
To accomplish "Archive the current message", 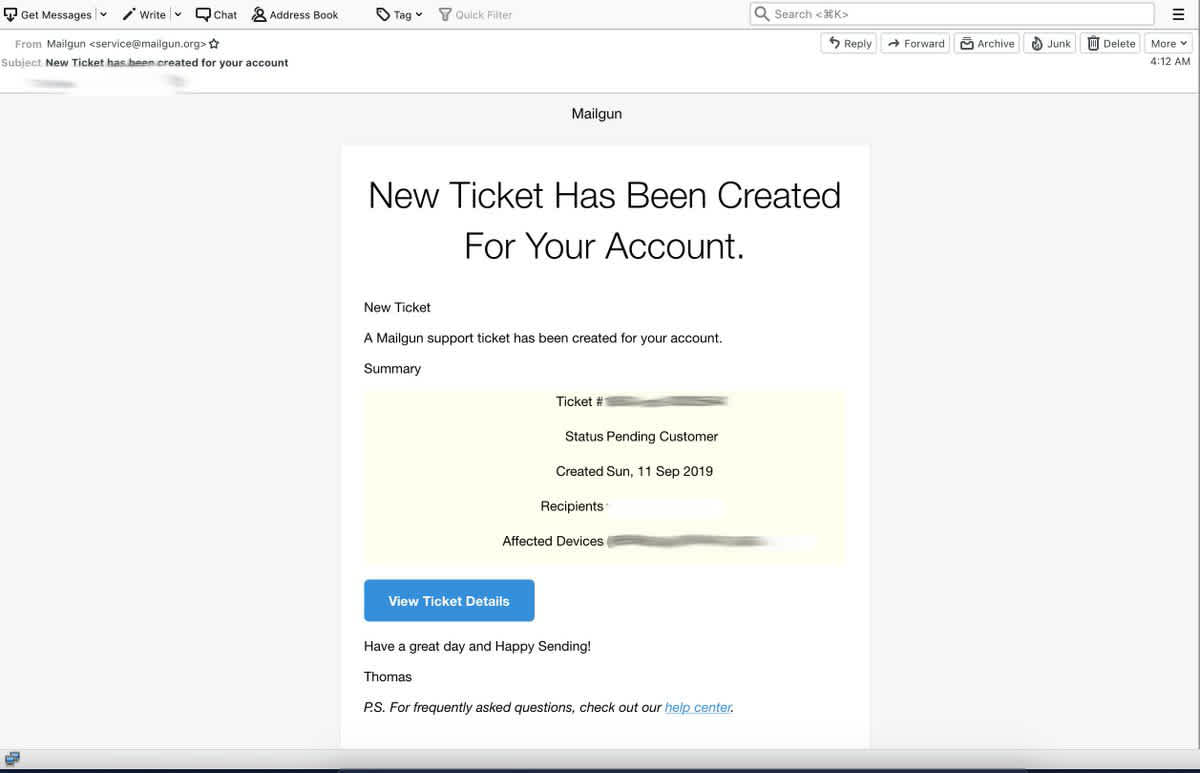I will [987, 43].
